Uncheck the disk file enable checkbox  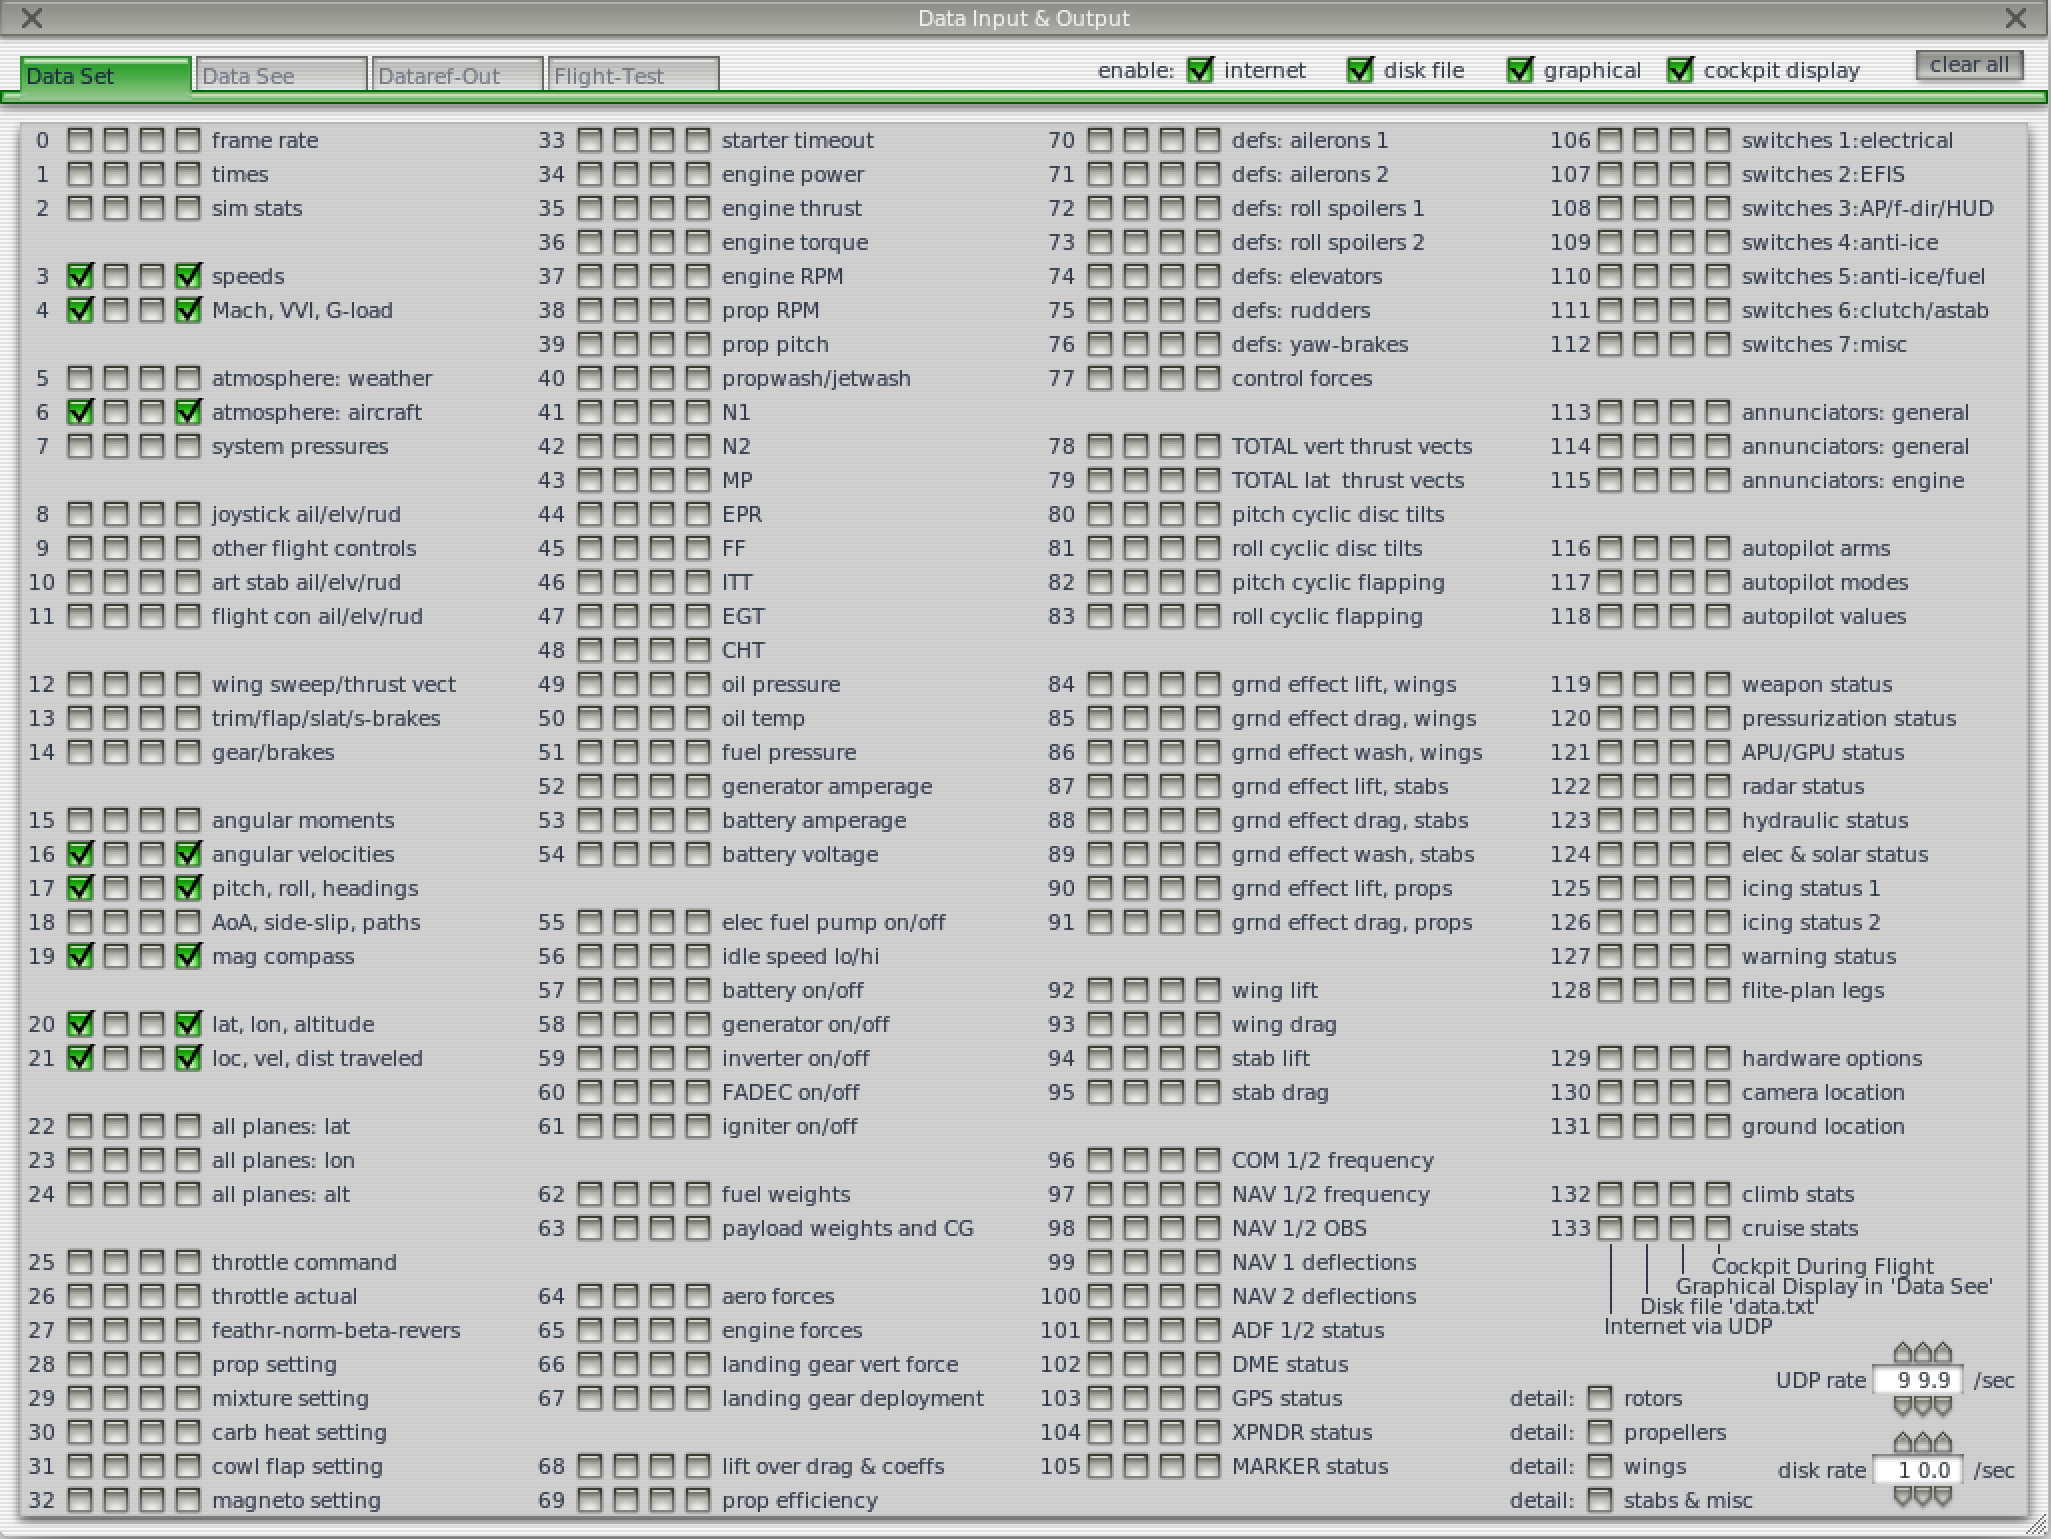1360,70
